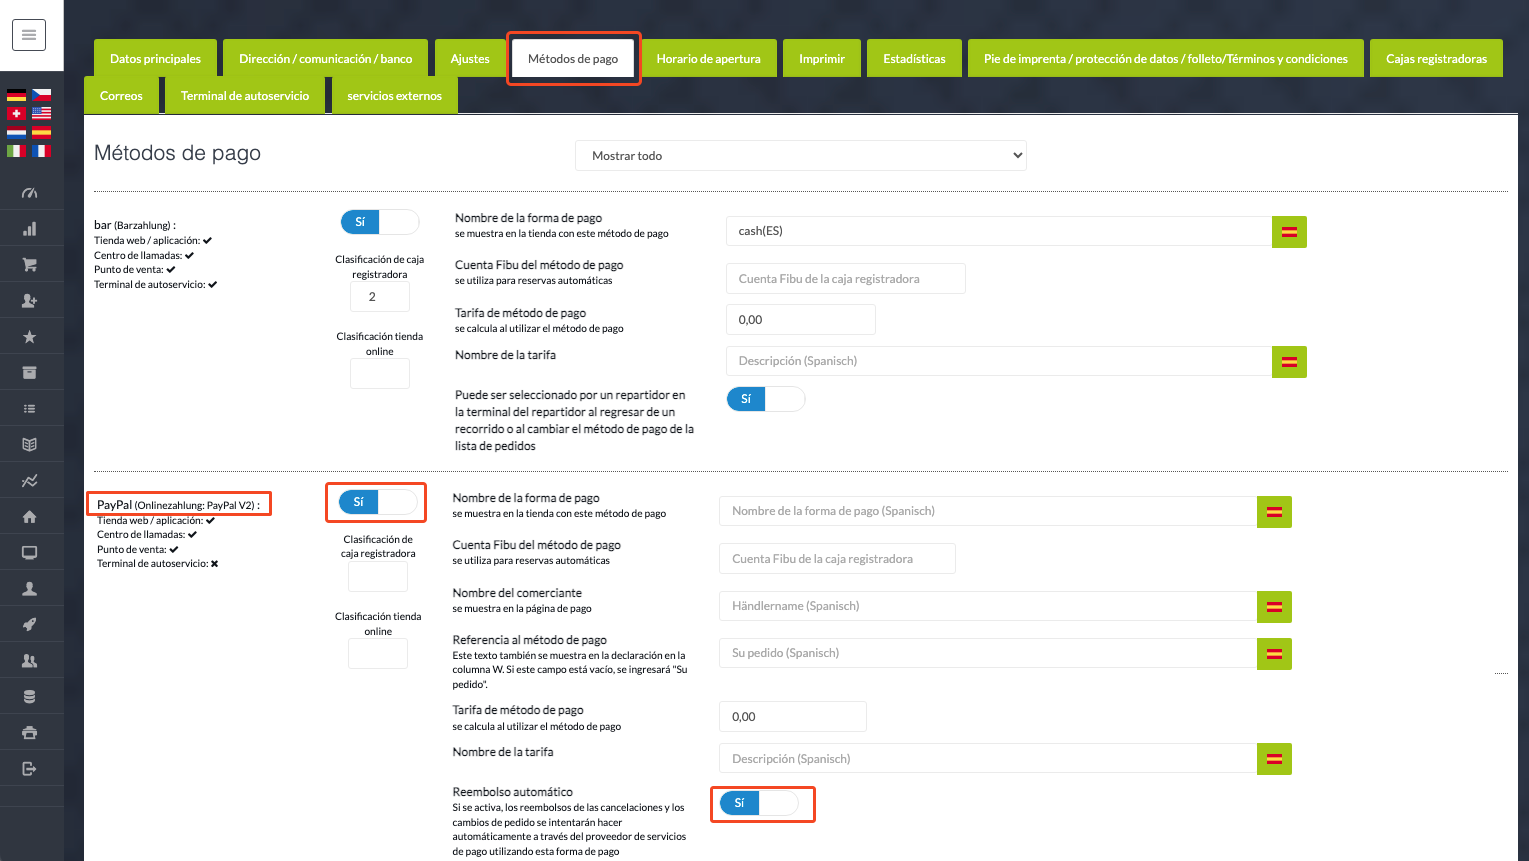Click the PayPal Cuenta Fibu input field
The image size is (1529, 861).
coord(837,559)
